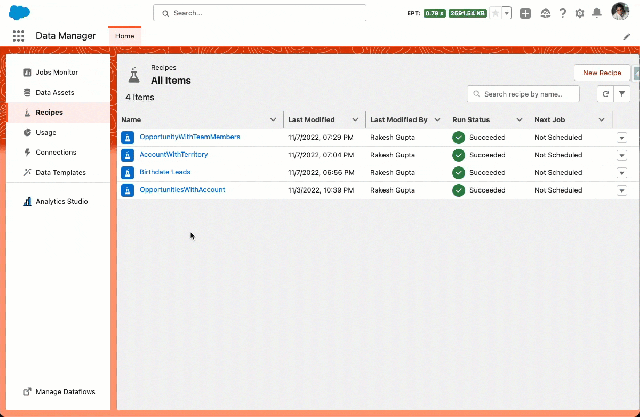Image resolution: width=640 pixels, height=417 pixels.
Task: Open Usage in the sidebar
Action: pos(58,132)
